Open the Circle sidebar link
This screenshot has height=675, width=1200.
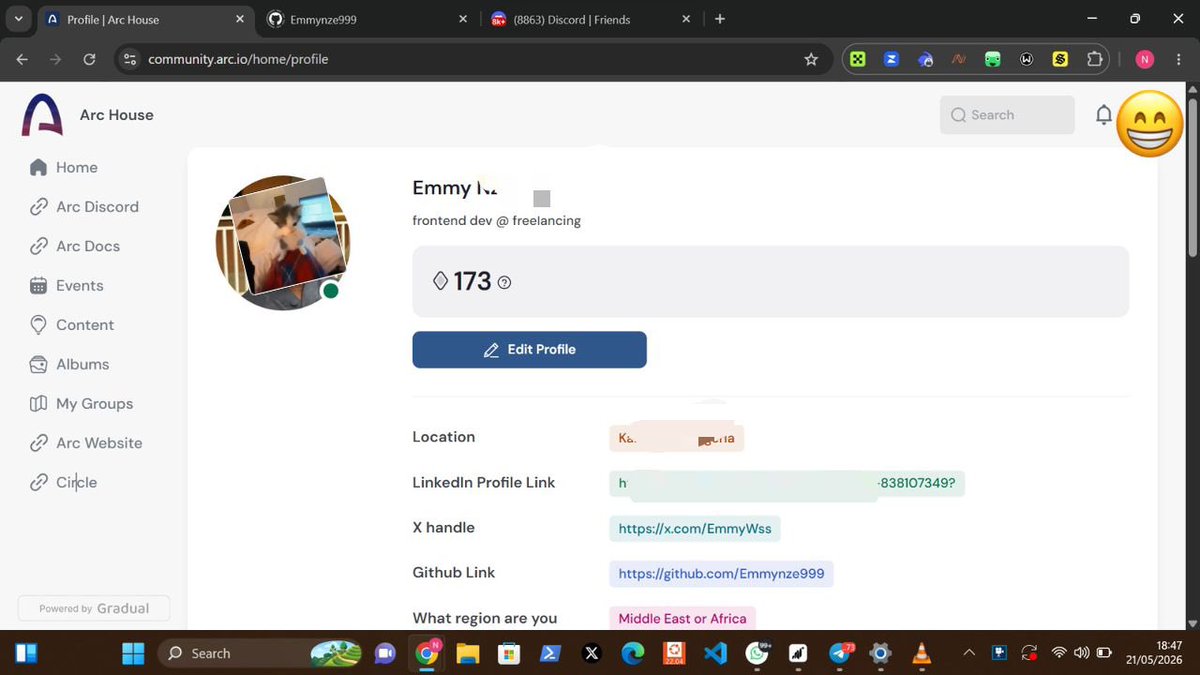pyautogui.click(x=63, y=482)
